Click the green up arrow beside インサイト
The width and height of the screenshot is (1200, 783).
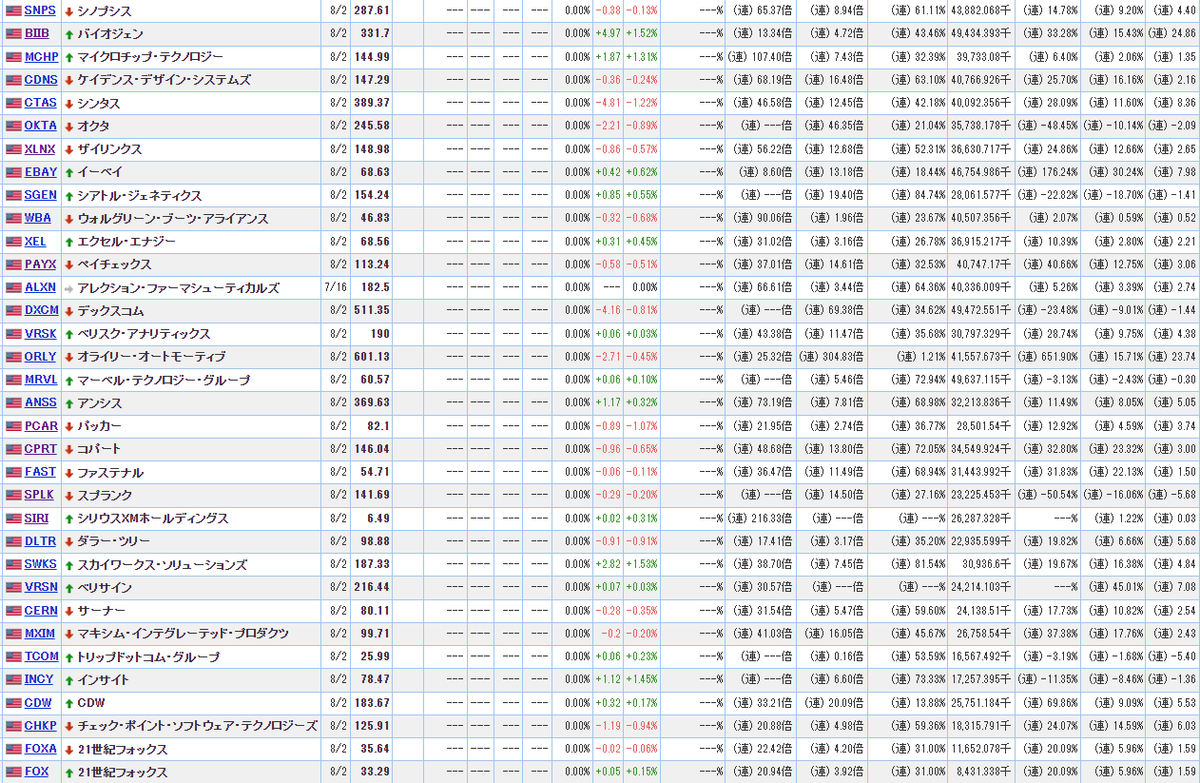click(x=69, y=680)
